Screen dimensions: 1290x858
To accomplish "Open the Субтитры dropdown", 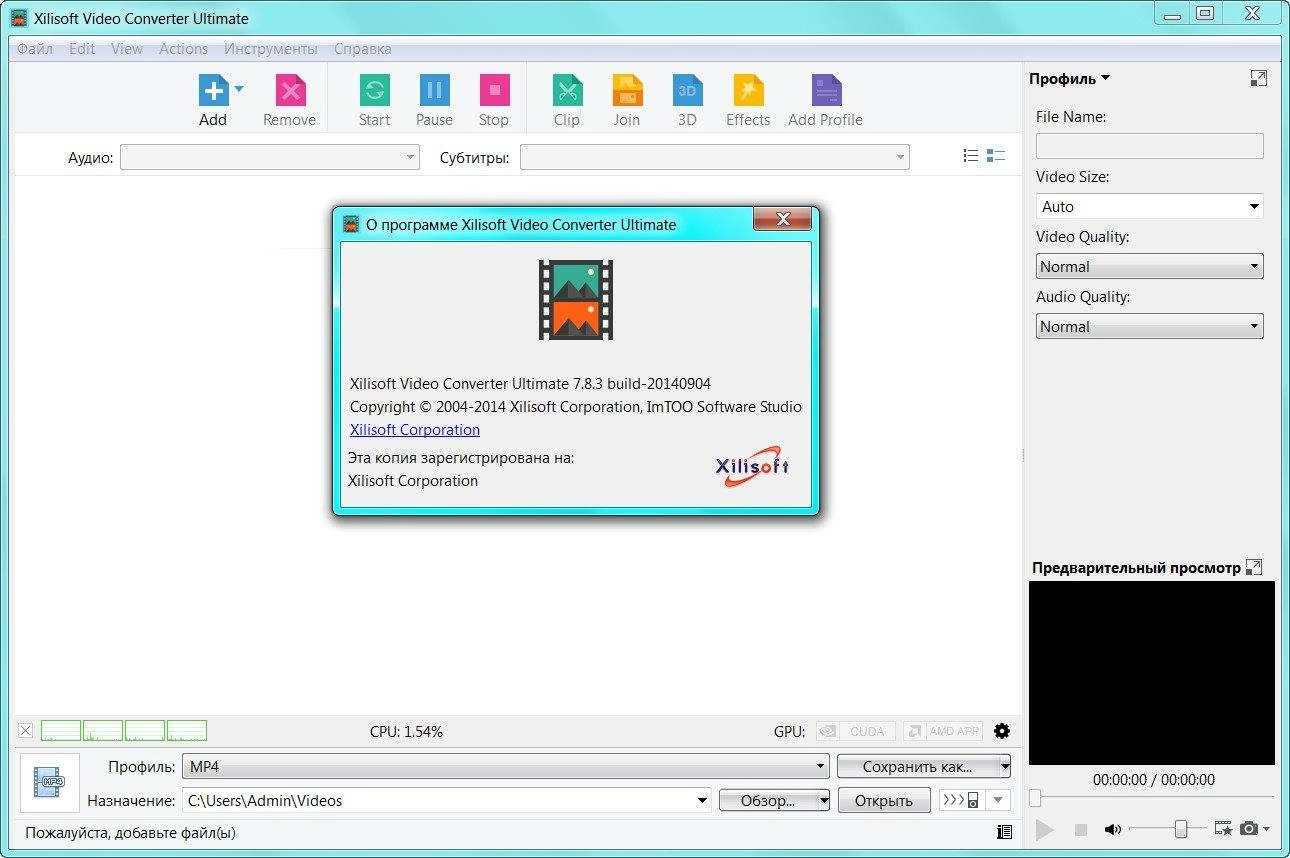I will coord(715,157).
